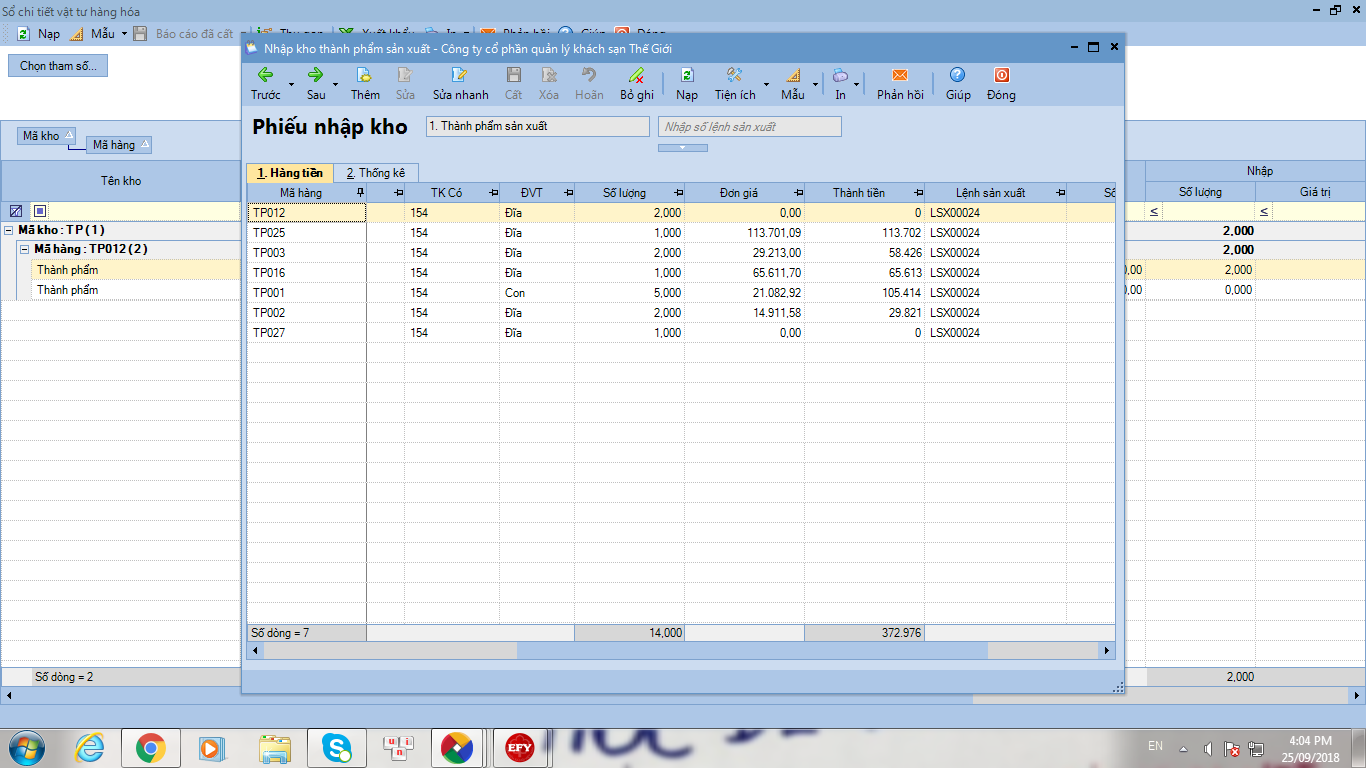The height and width of the screenshot is (768, 1366).
Task: Click Thêm to add a new voucher
Action: pos(365,83)
